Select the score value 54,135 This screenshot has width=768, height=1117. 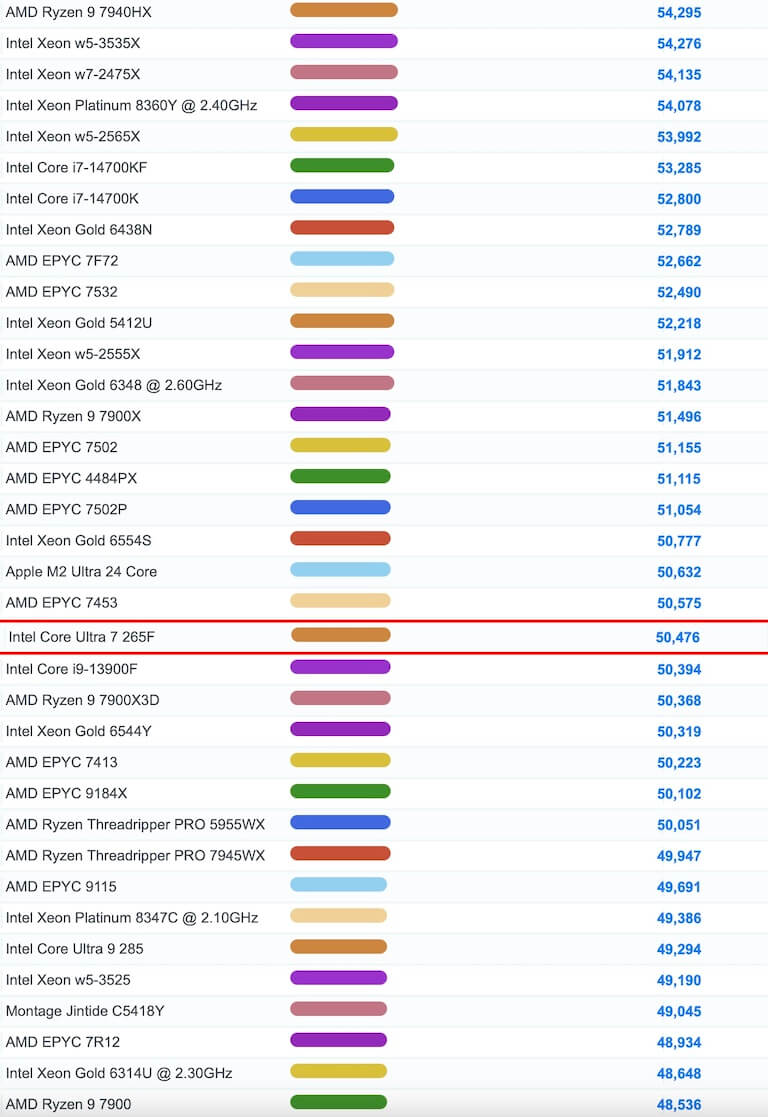tap(679, 75)
